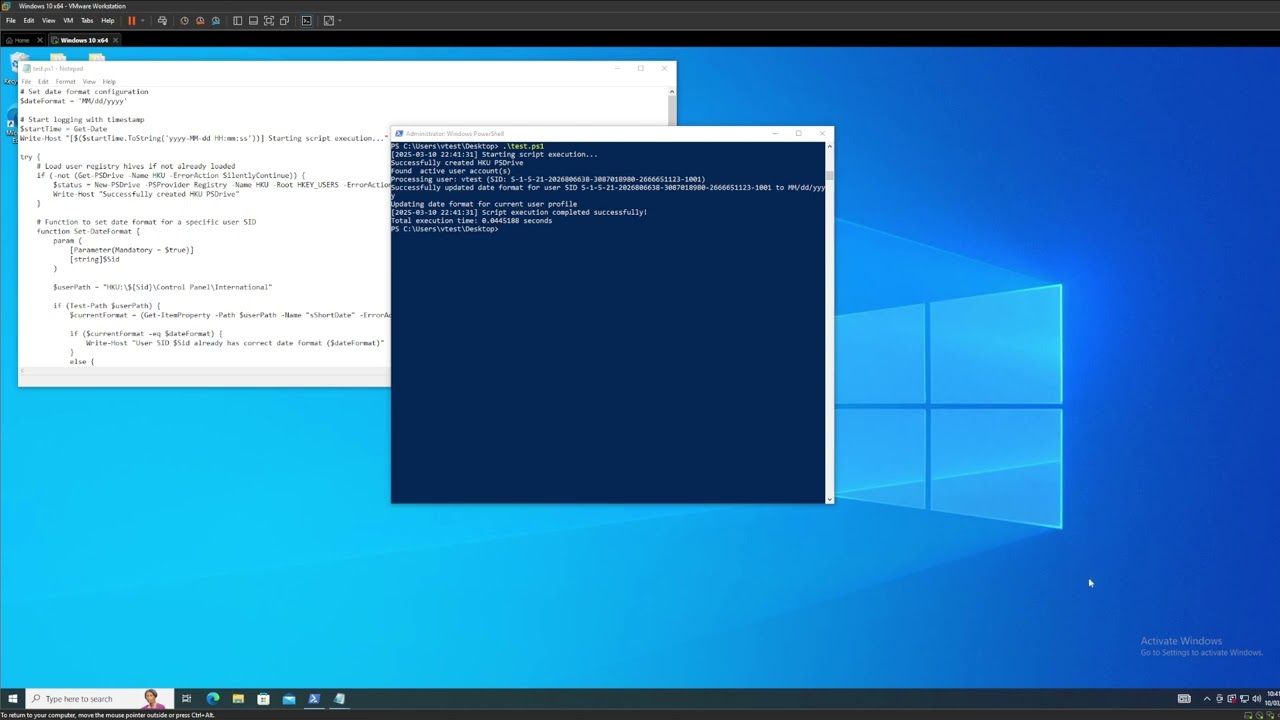Click the VMware full screen mode icon

(x=269, y=20)
